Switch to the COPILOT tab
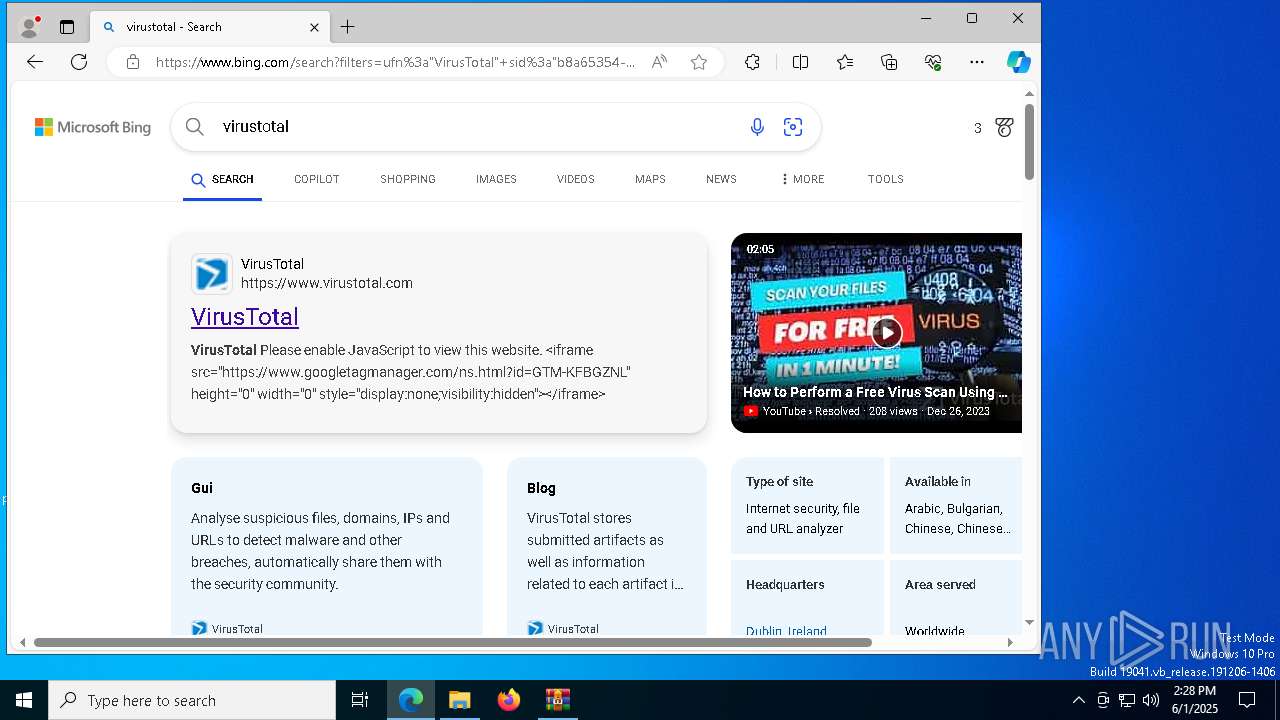 coord(317,180)
